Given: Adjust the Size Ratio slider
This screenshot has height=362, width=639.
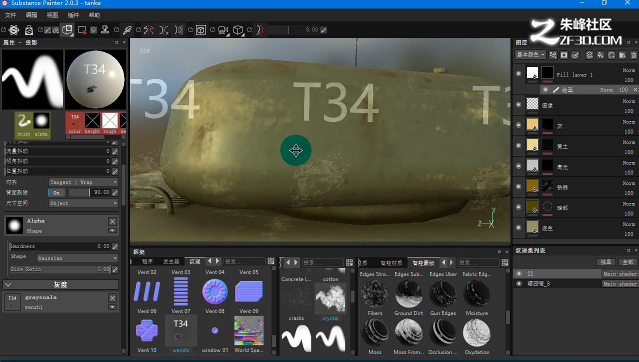Looking at the screenshot, I should pyautogui.click(x=60, y=269).
